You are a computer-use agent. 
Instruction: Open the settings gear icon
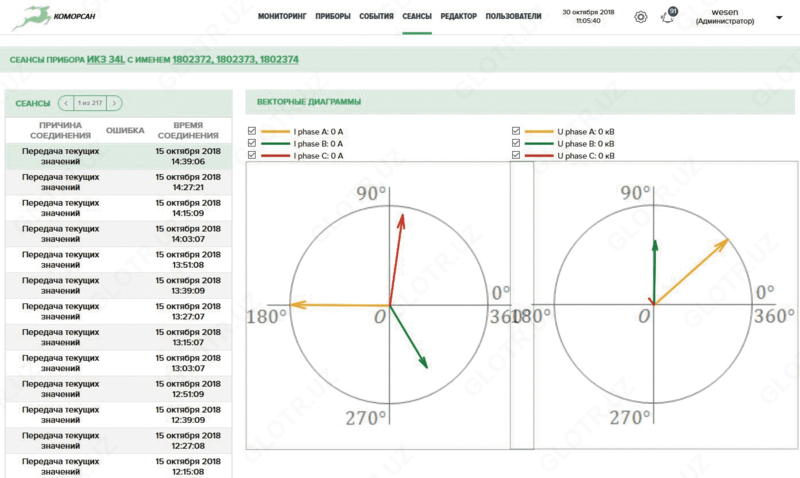(x=641, y=17)
